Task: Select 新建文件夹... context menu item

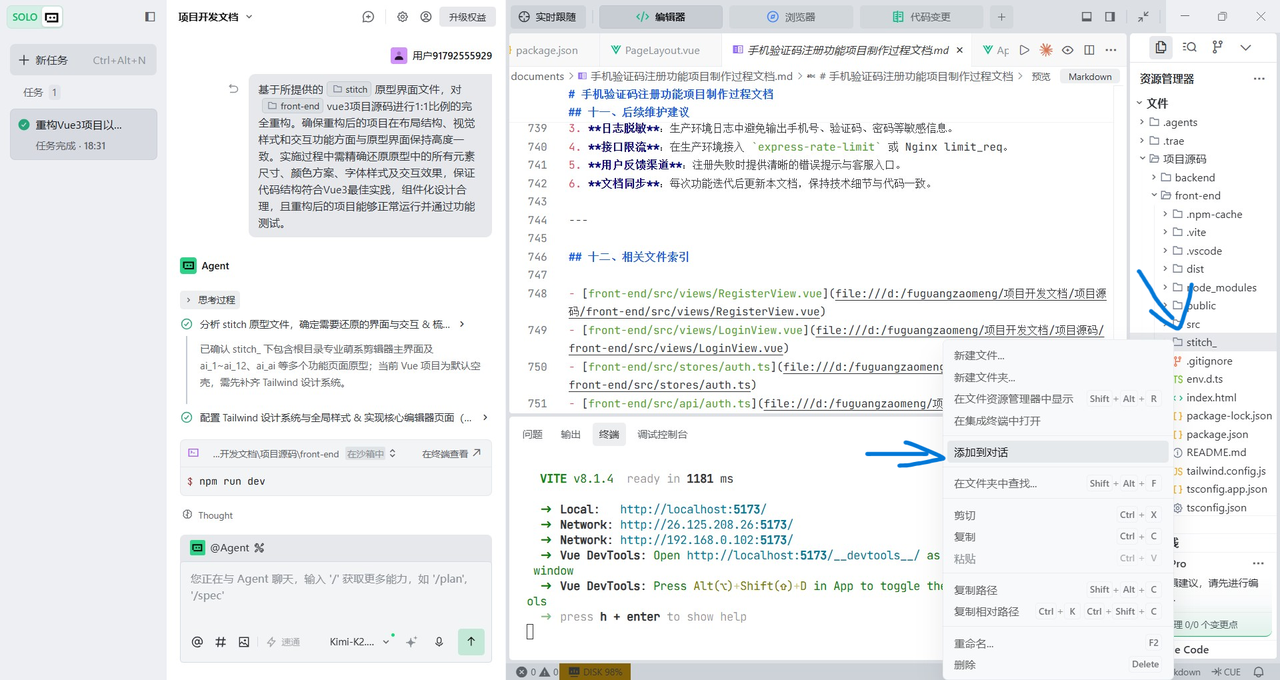Action: [x=1055, y=377]
